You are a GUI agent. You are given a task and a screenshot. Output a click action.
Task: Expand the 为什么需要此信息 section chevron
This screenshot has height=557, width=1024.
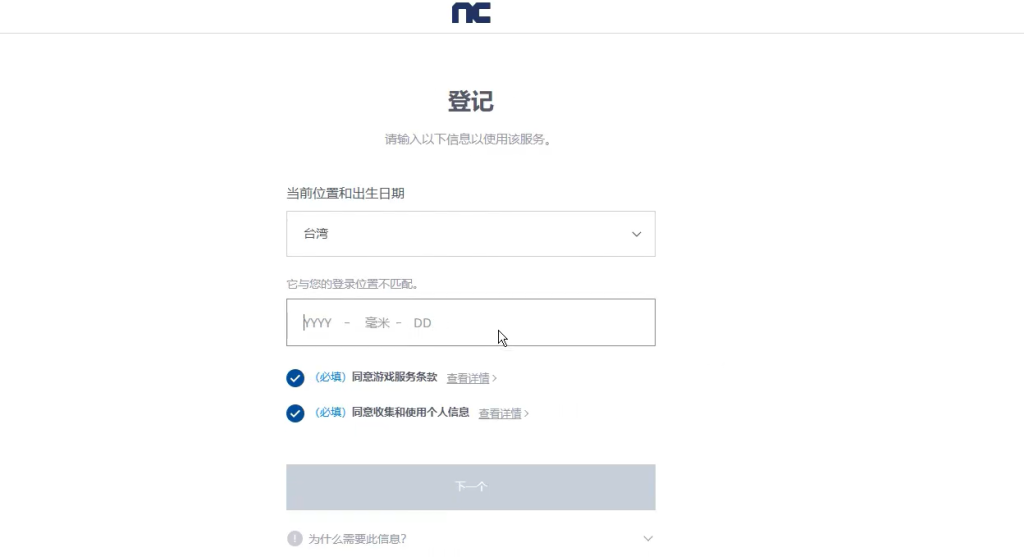pos(648,539)
